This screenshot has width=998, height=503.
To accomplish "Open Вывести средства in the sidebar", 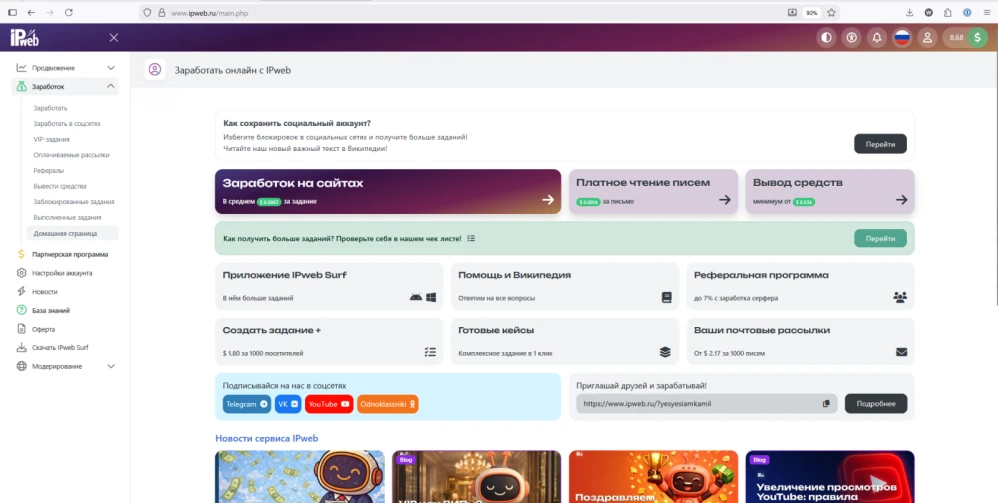I will click(60, 186).
